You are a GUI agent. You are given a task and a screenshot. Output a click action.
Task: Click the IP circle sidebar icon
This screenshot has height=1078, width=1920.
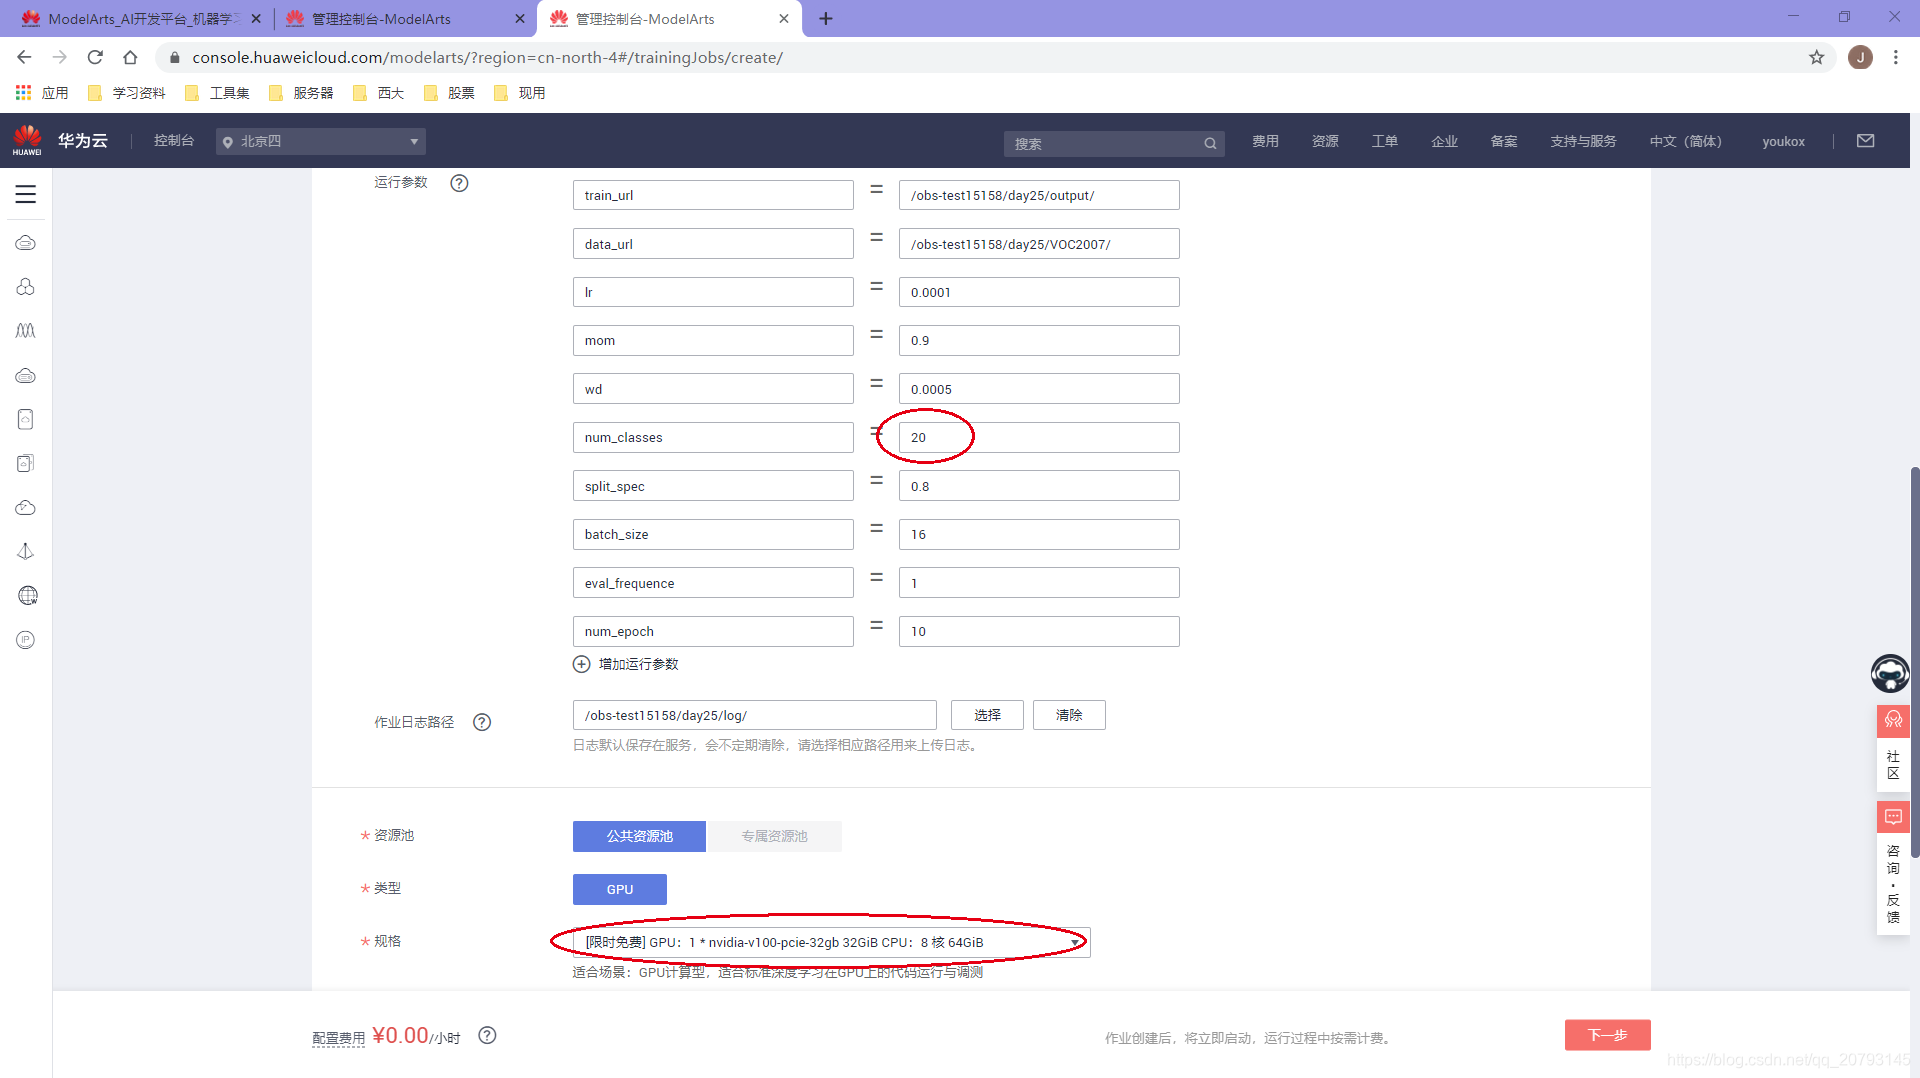point(26,640)
